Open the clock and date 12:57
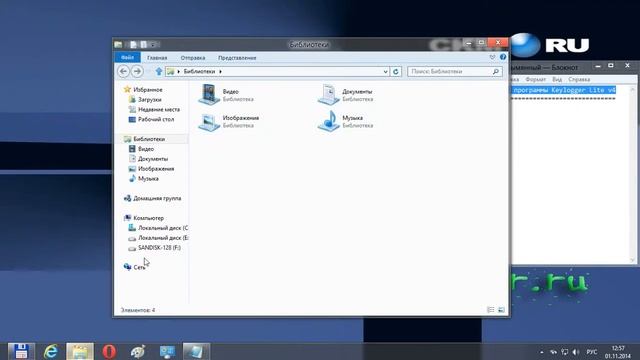Image resolution: width=640 pixels, height=360 pixels. click(618, 352)
